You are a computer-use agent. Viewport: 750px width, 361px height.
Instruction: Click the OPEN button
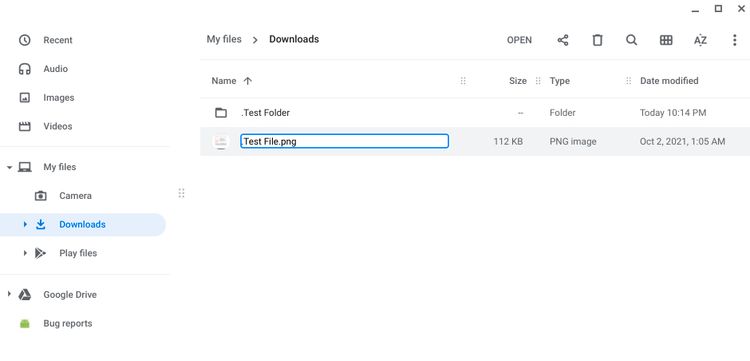tap(519, 40)
